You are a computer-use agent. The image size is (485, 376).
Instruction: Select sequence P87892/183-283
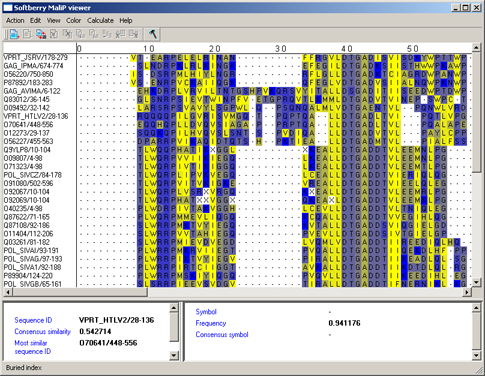pos(28,82)
